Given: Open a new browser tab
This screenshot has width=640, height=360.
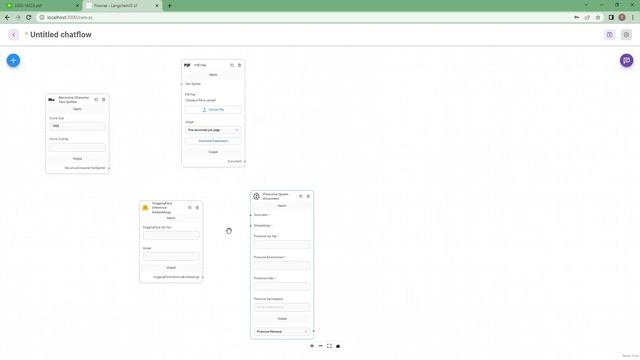Looking at the screenshot, I should pos(169,6).
